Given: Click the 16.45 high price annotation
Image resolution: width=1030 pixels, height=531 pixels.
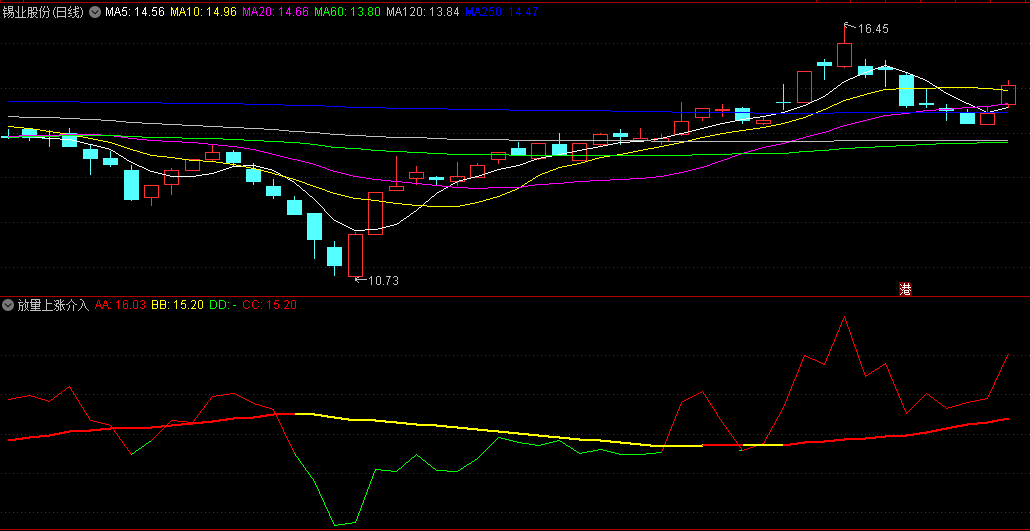Looking at the screenshot, I should tap(873, 28).
